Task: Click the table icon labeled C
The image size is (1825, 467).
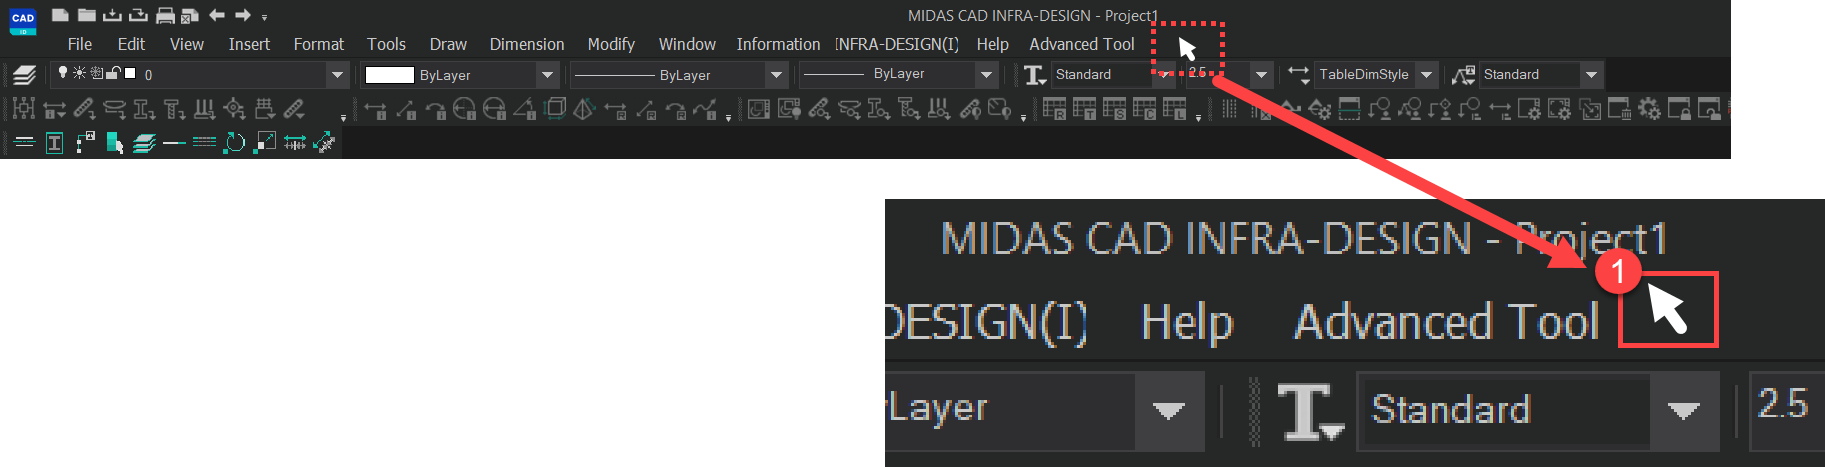Action: [1145, 109]
